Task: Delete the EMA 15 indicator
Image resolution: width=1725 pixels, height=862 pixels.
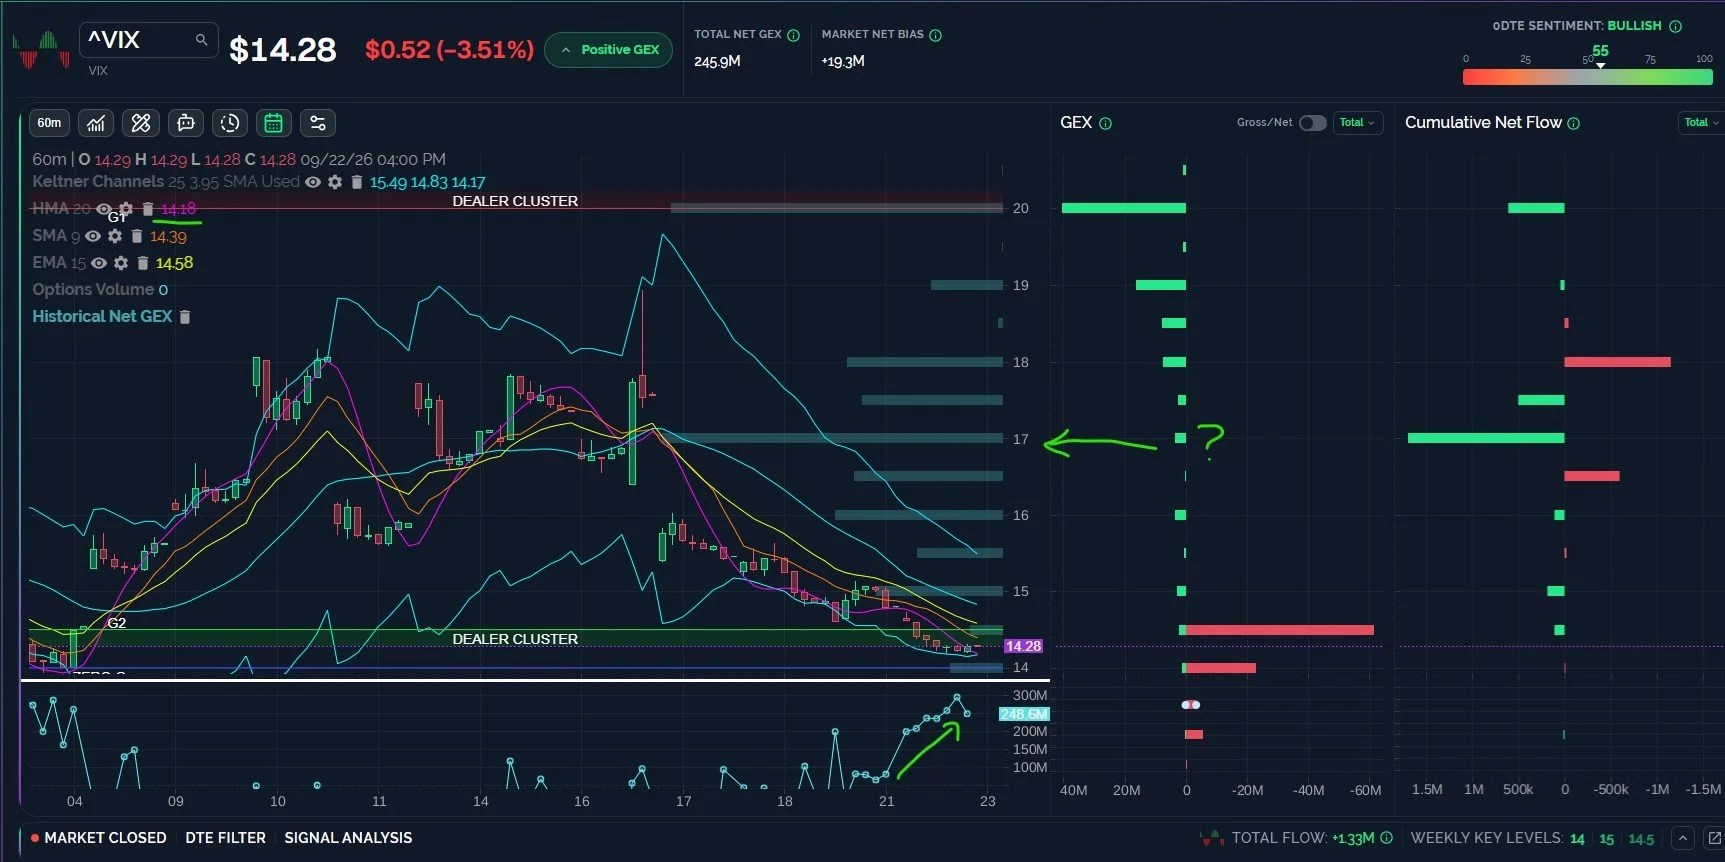Action: [x=143, y=263]
